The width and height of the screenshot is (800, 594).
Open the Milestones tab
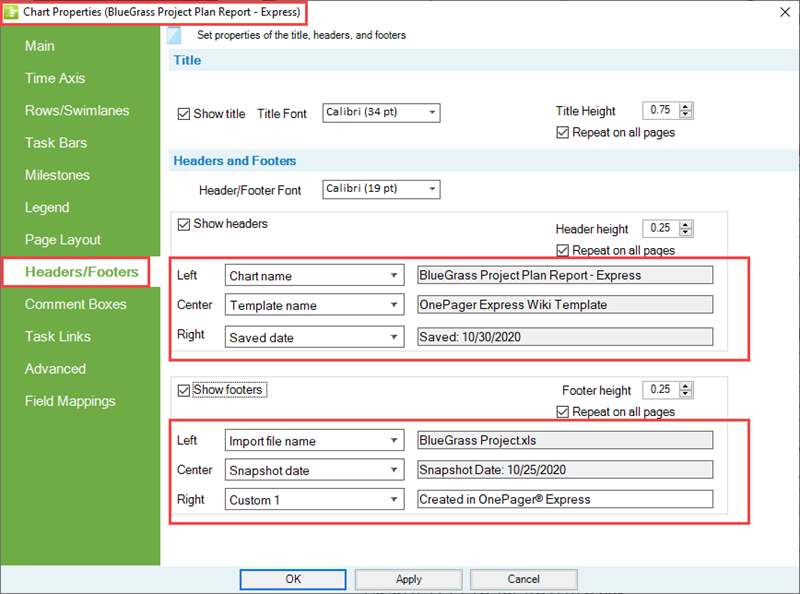[x=57, y=175]
